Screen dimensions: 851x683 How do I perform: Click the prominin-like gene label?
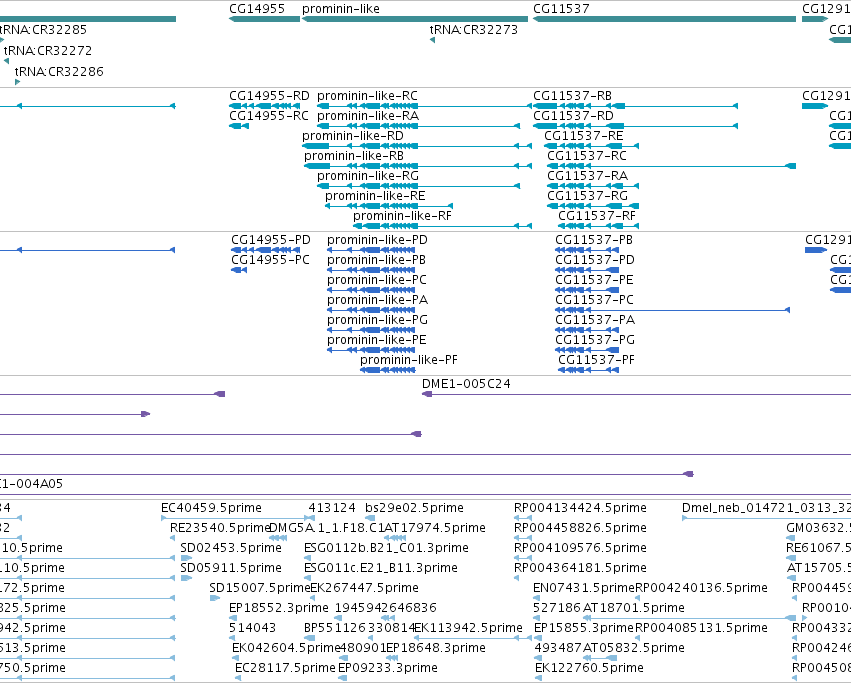tap(341, 9)
